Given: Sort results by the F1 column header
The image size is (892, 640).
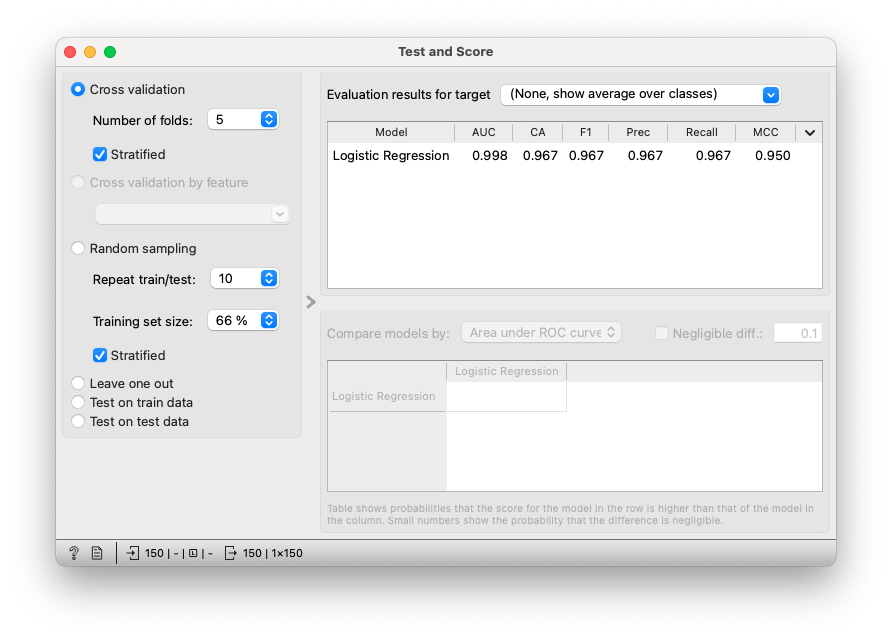Looking at the screenshot, I should 585,133.
